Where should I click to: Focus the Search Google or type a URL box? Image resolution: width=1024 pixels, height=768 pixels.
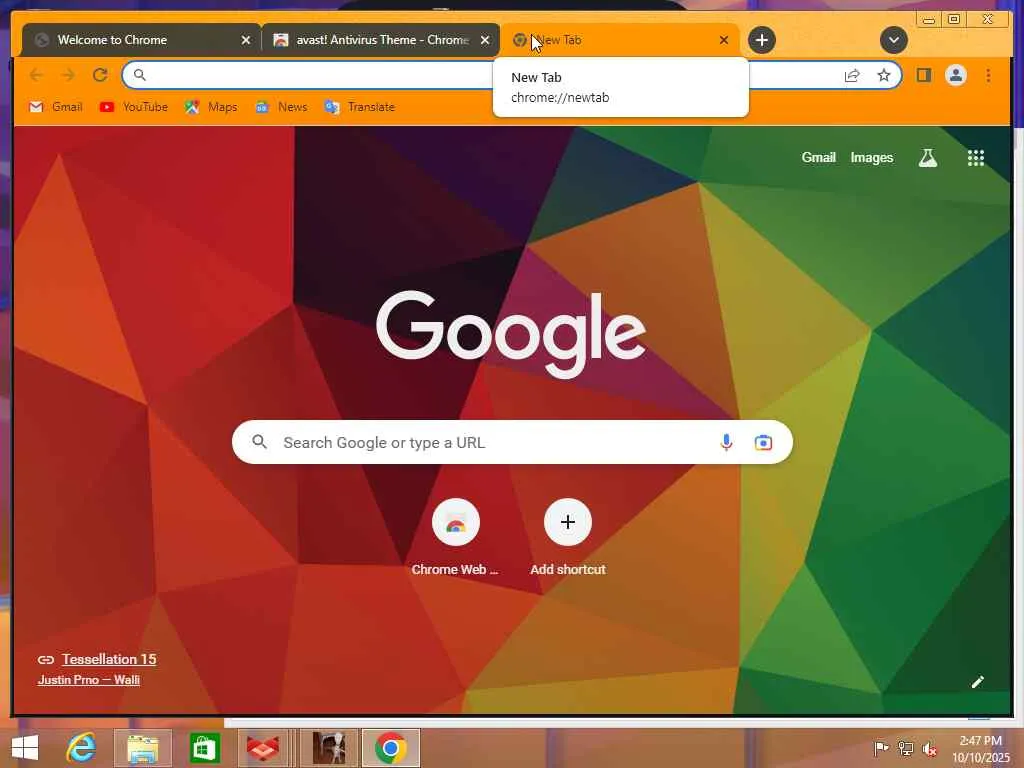pyautogui.click(x=512, y=442)
